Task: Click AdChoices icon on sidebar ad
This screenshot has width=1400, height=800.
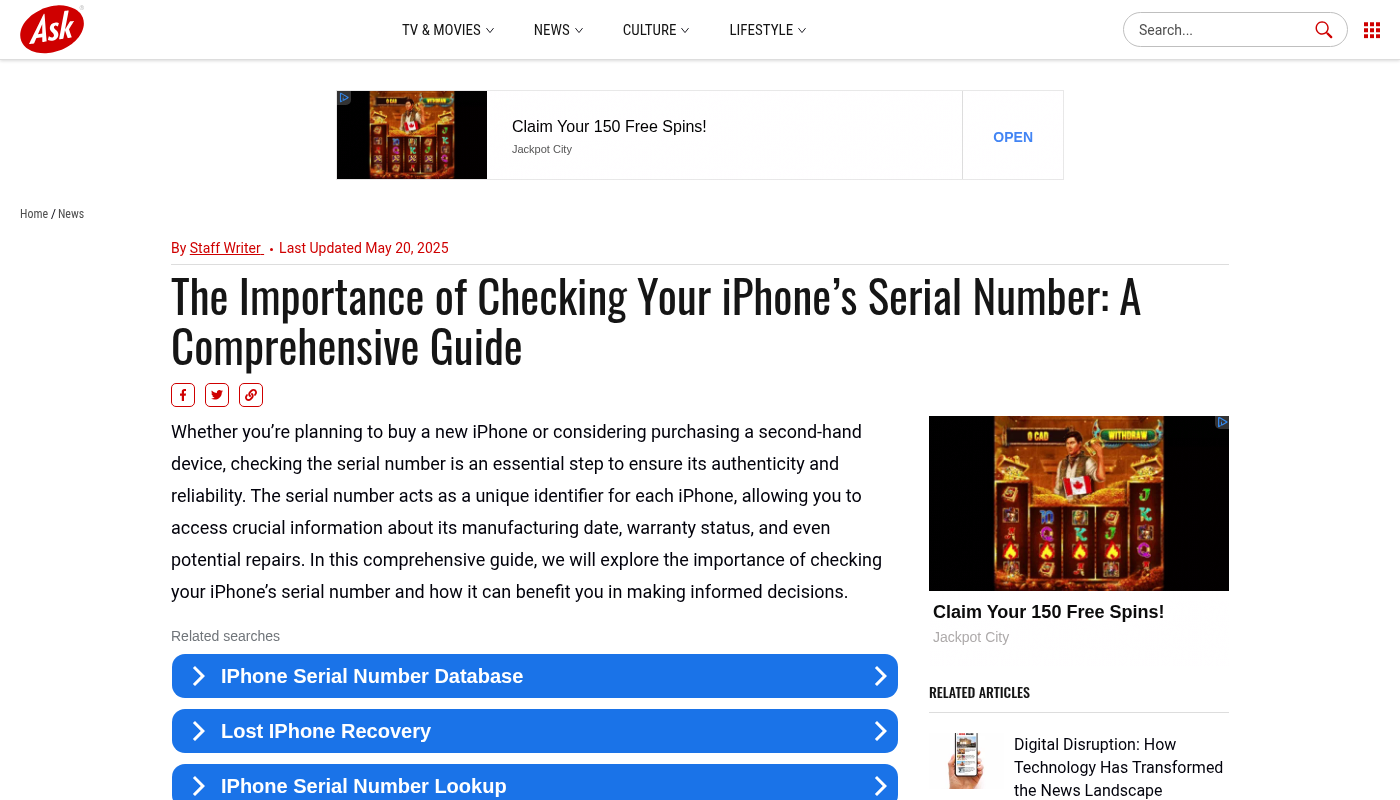Action: tap(1222, 423)
